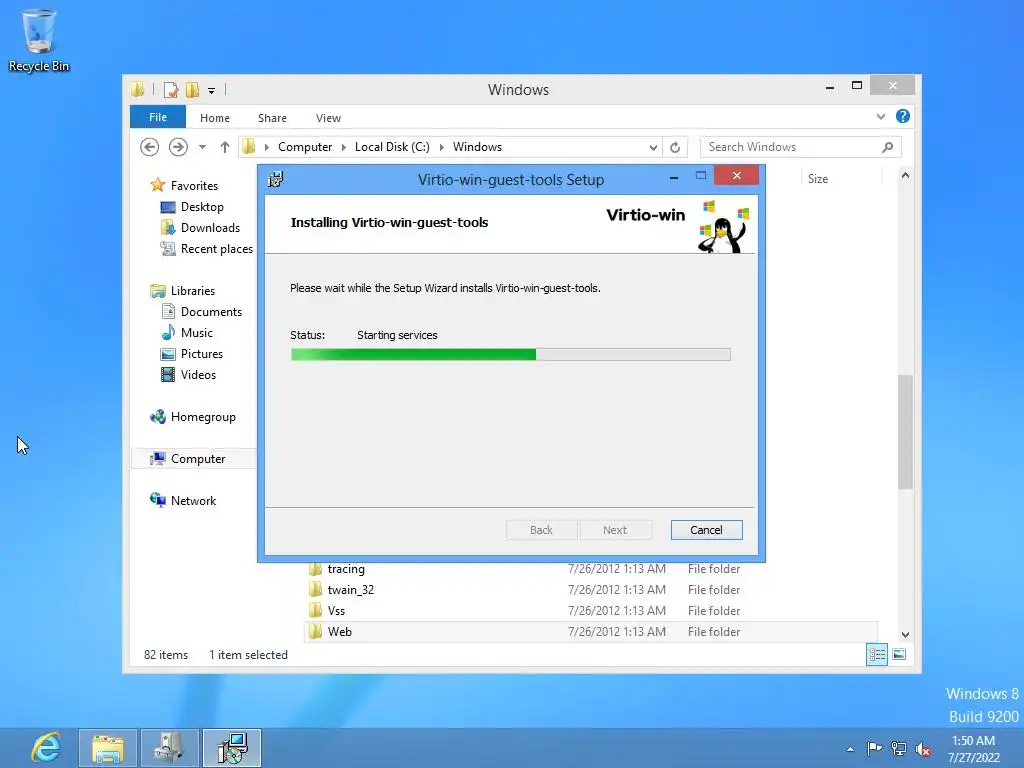Click the disabled Back button
The width and height of the screenshot is (1024, 768).
tap(541, 530)
